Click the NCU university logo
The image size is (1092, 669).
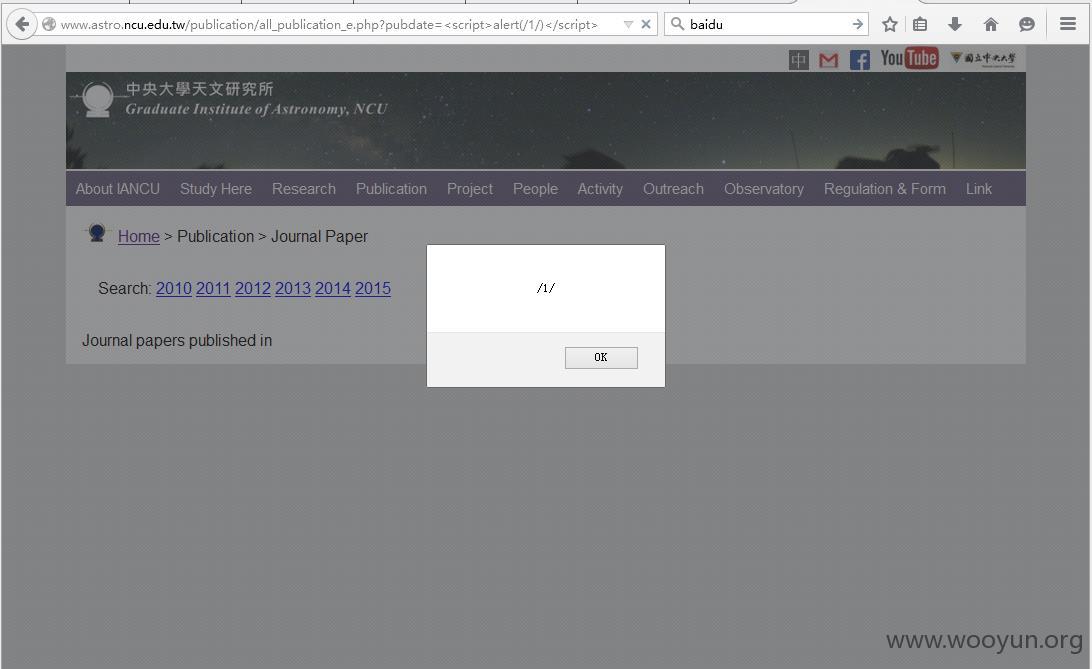(983, 58)
